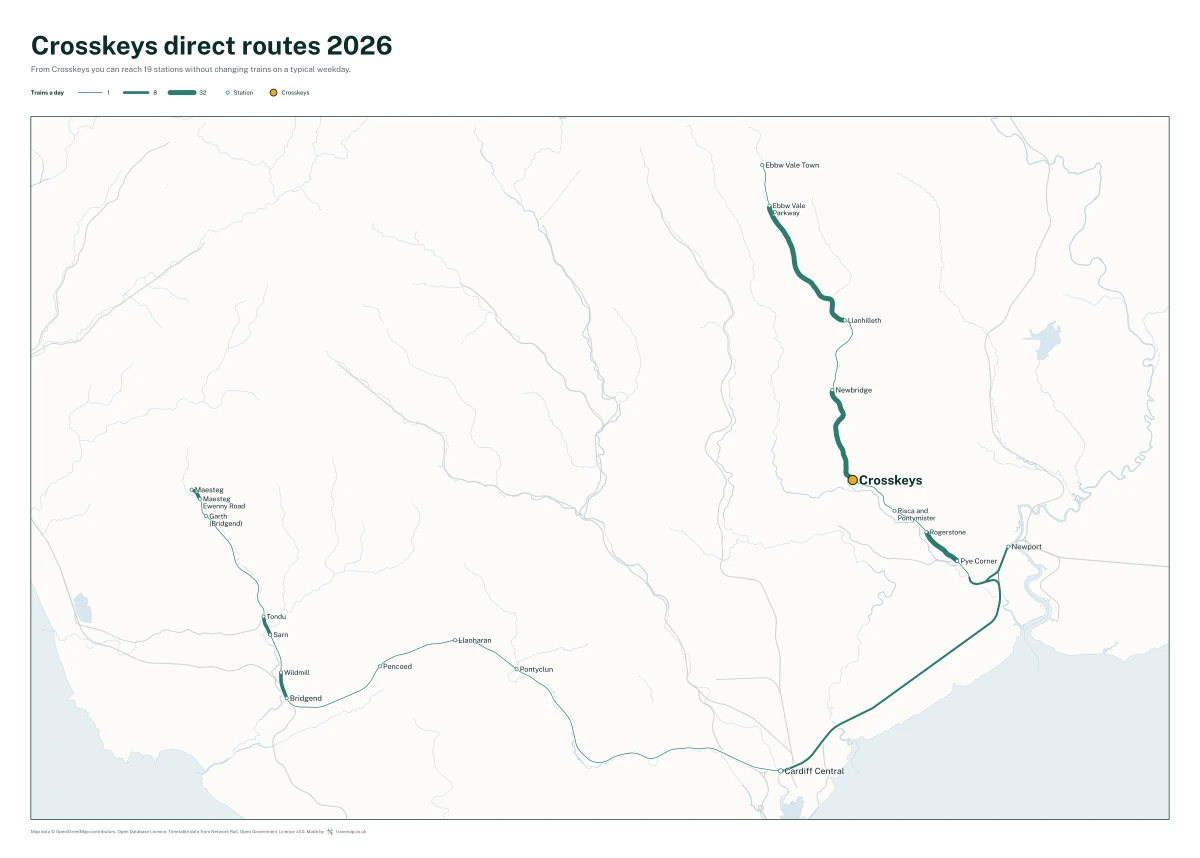Image resolution: width=1200 pixels, height=858 pixels.
Task: Click the 'Trains a day' legend label
Action: click(x=47, y=92)
